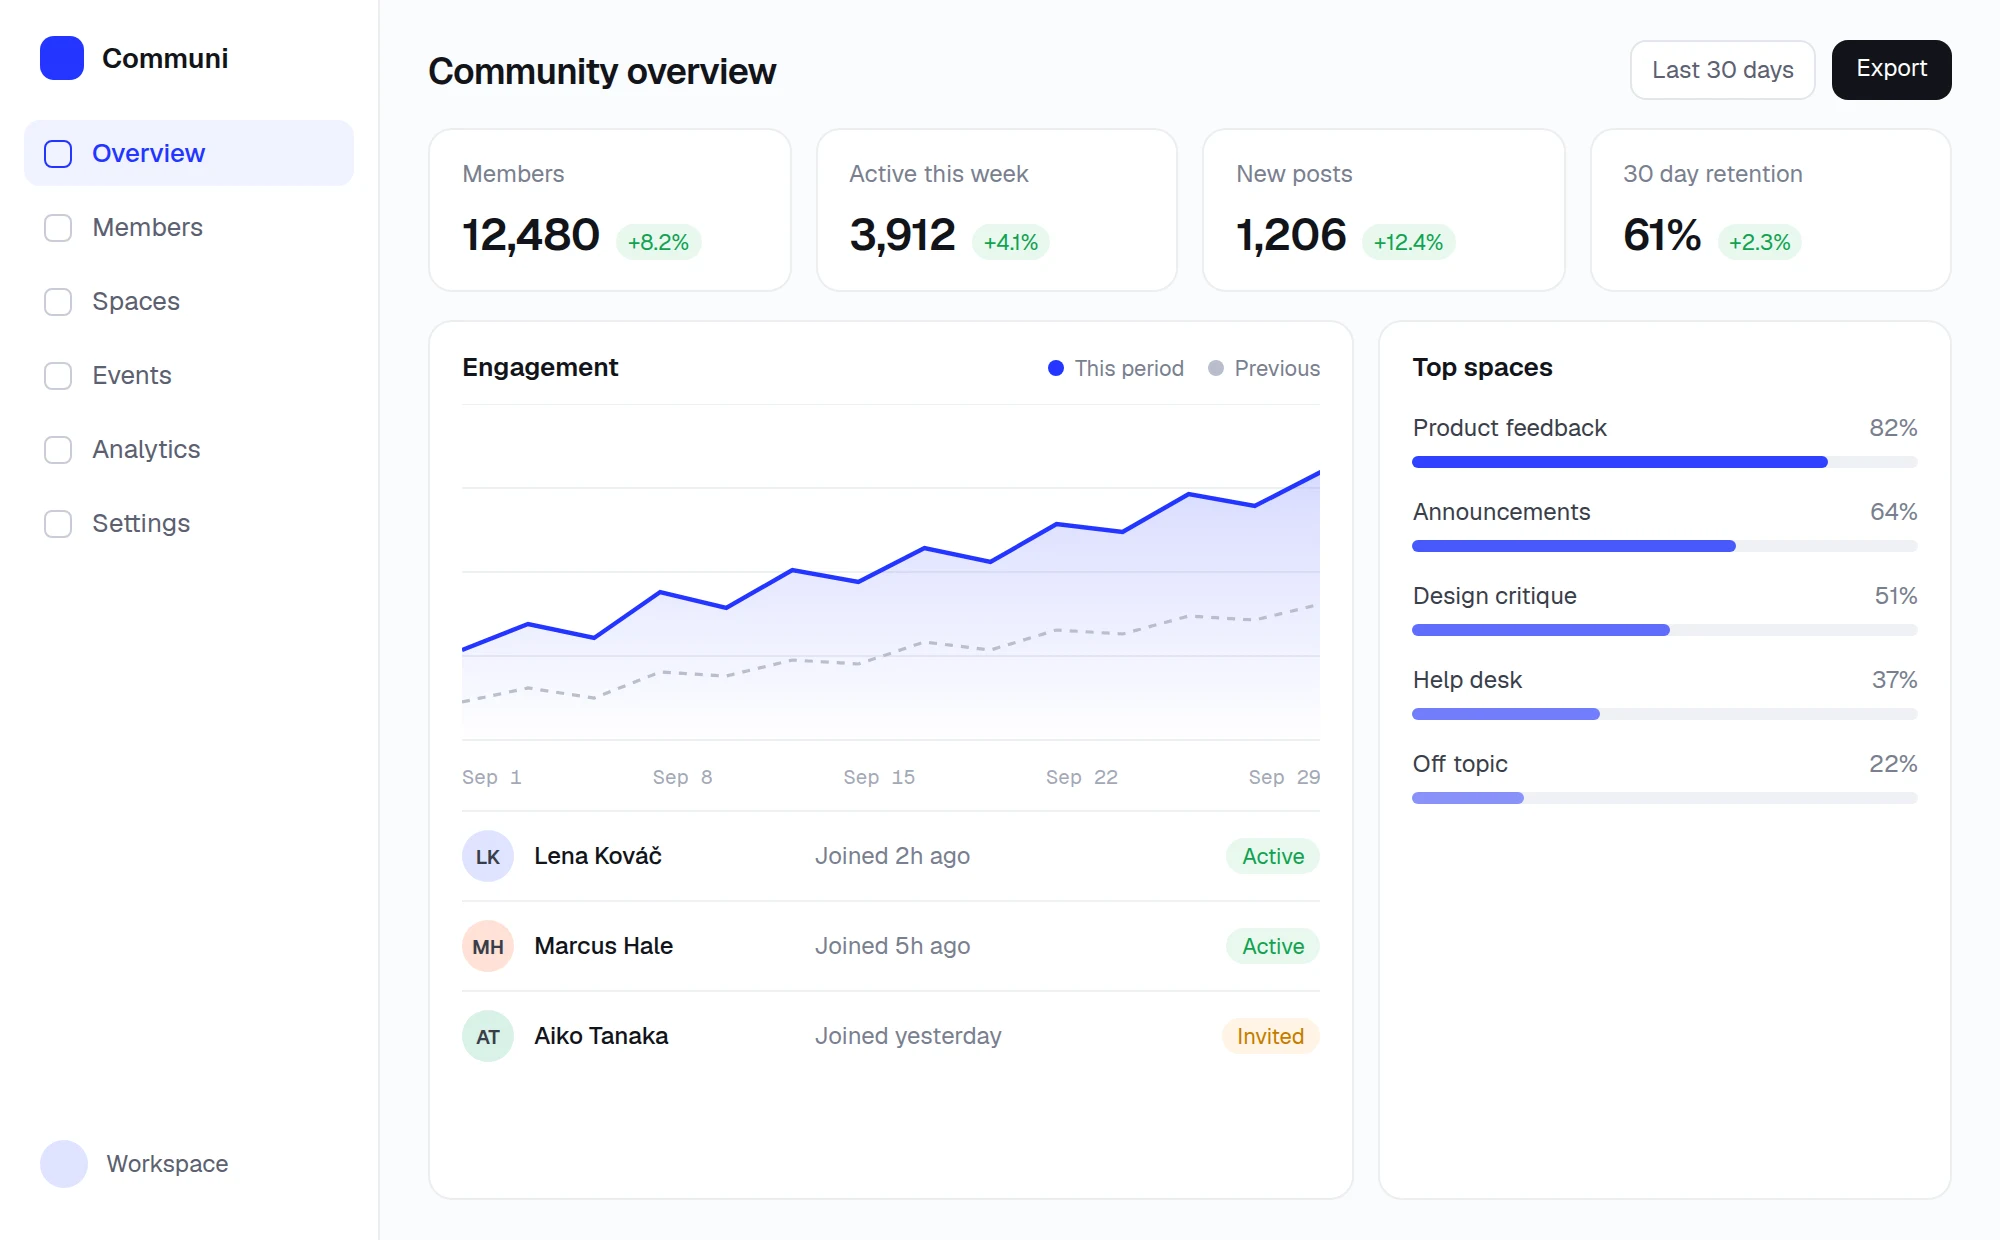The width and height of the screenshot is (2000, 1240).
Task: Click the Analytics sidebar icon
Action: [58, 450]
